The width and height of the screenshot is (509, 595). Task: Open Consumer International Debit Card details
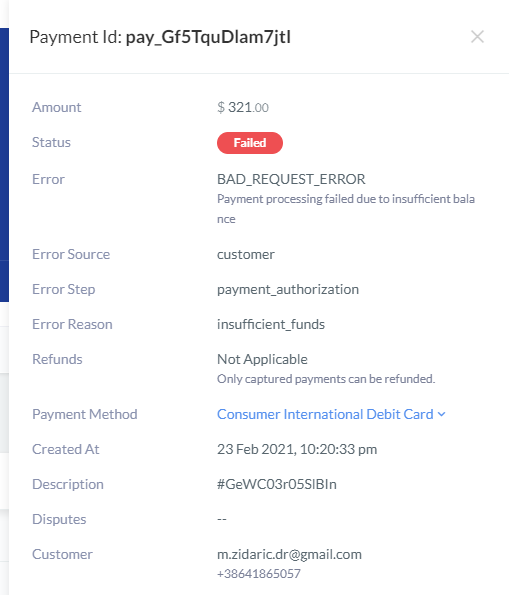point(325,414)
